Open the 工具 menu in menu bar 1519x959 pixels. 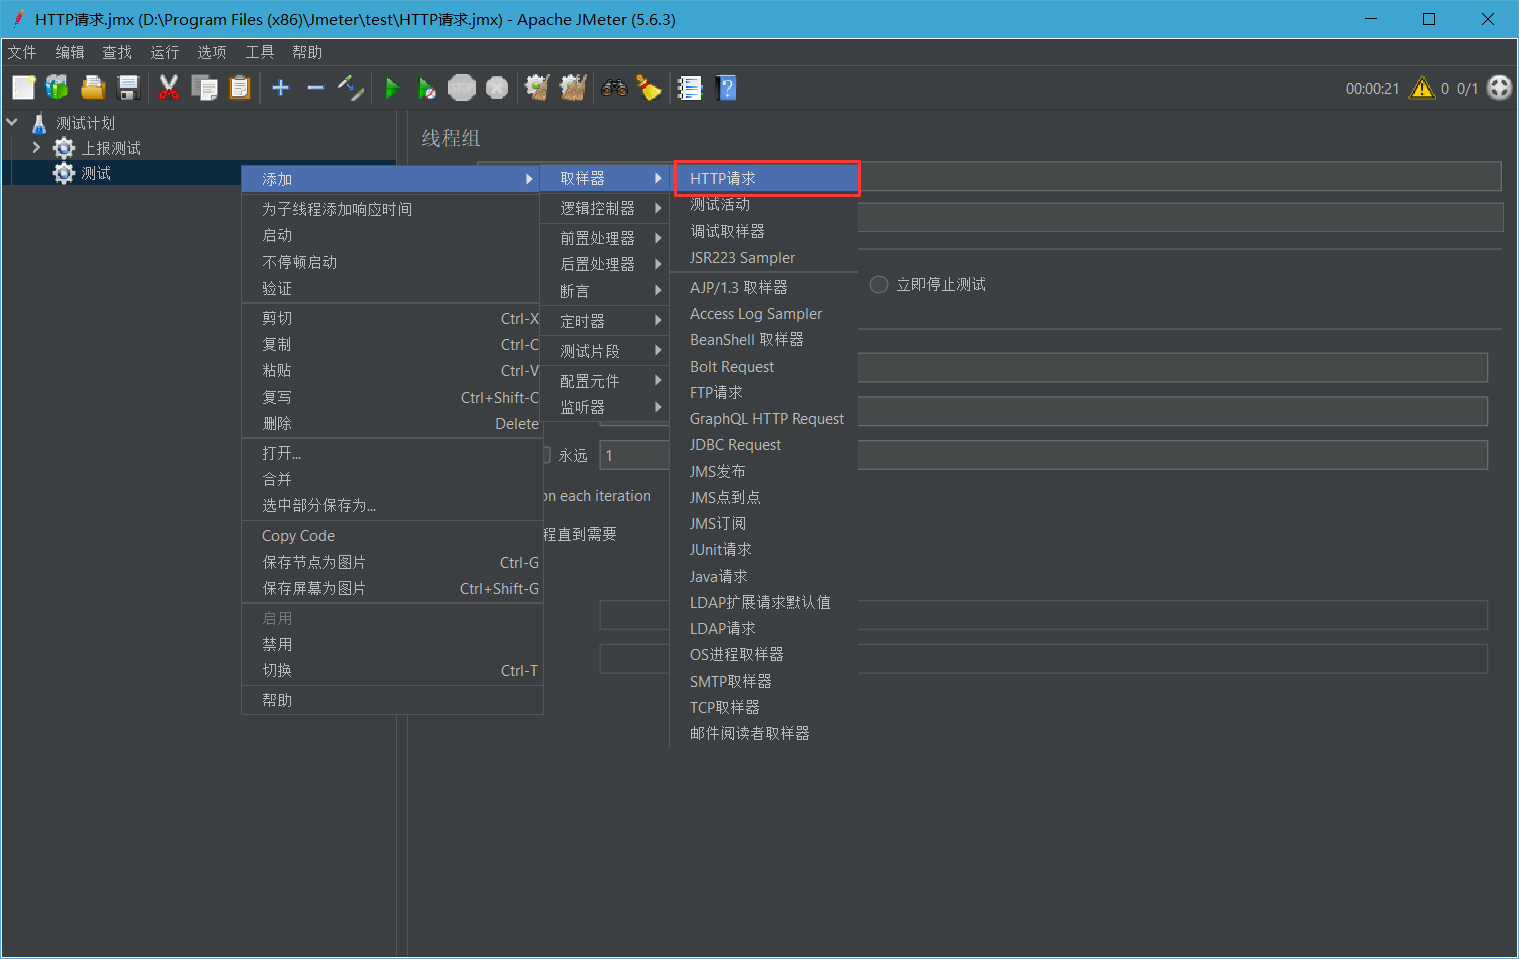pyautogui.click(x=259, y=52)
